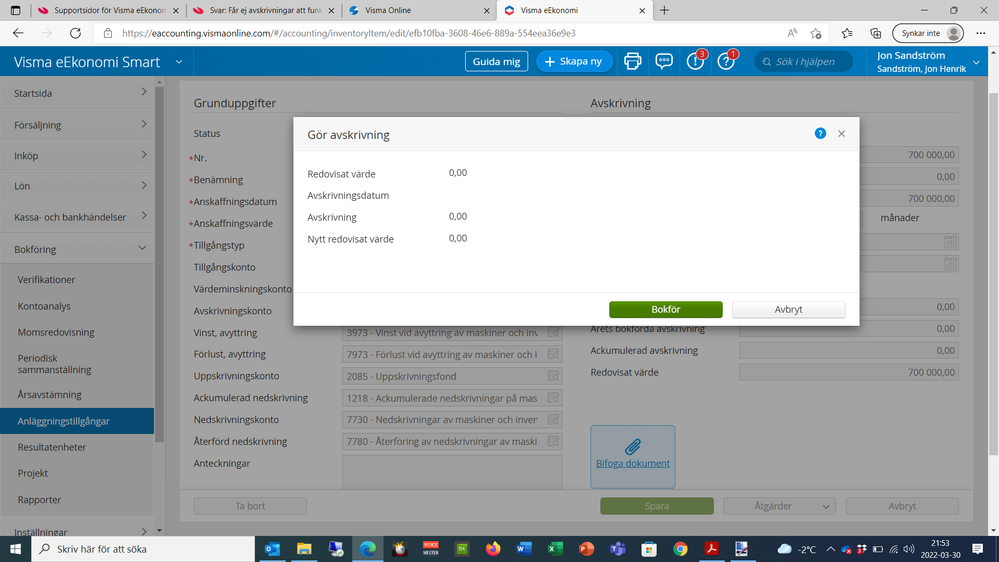
Task: Click the help question mark icon in header
Action: tap(726, 61)
